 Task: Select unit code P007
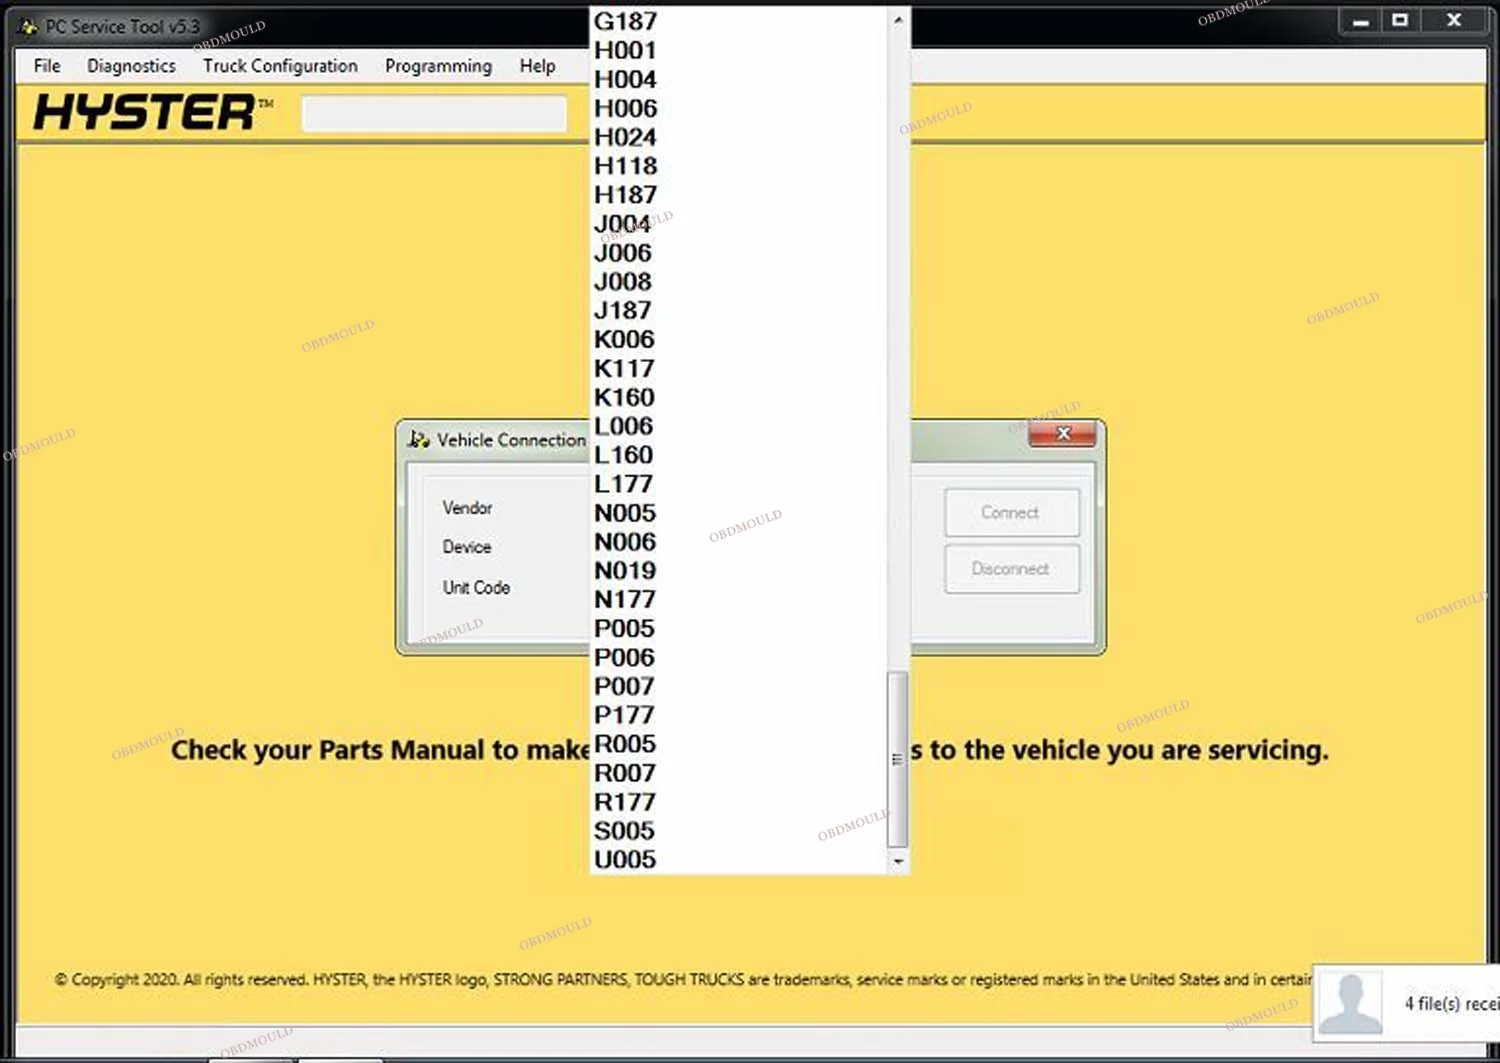coord(738,687)
